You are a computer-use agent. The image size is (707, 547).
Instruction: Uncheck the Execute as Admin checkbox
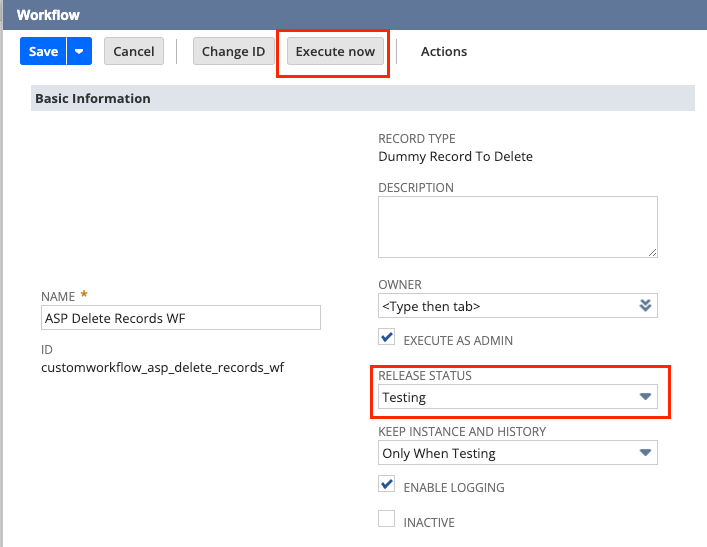[387, 339]
